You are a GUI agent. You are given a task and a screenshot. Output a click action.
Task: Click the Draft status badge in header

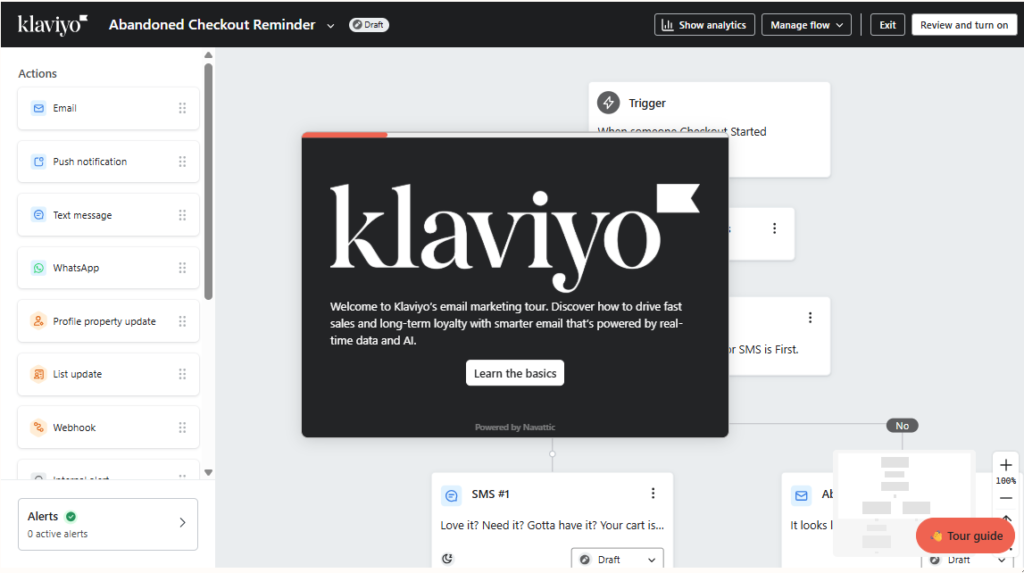369,25
